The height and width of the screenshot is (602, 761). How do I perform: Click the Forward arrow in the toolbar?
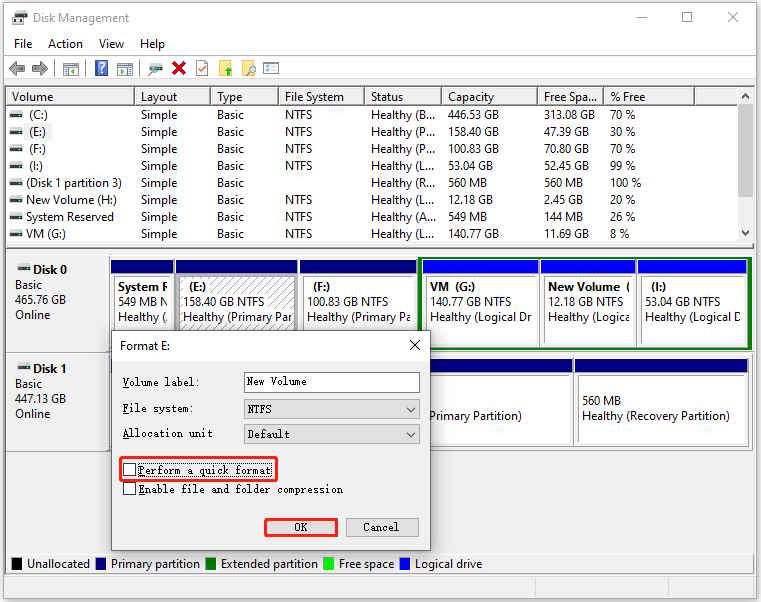[40, 68]
